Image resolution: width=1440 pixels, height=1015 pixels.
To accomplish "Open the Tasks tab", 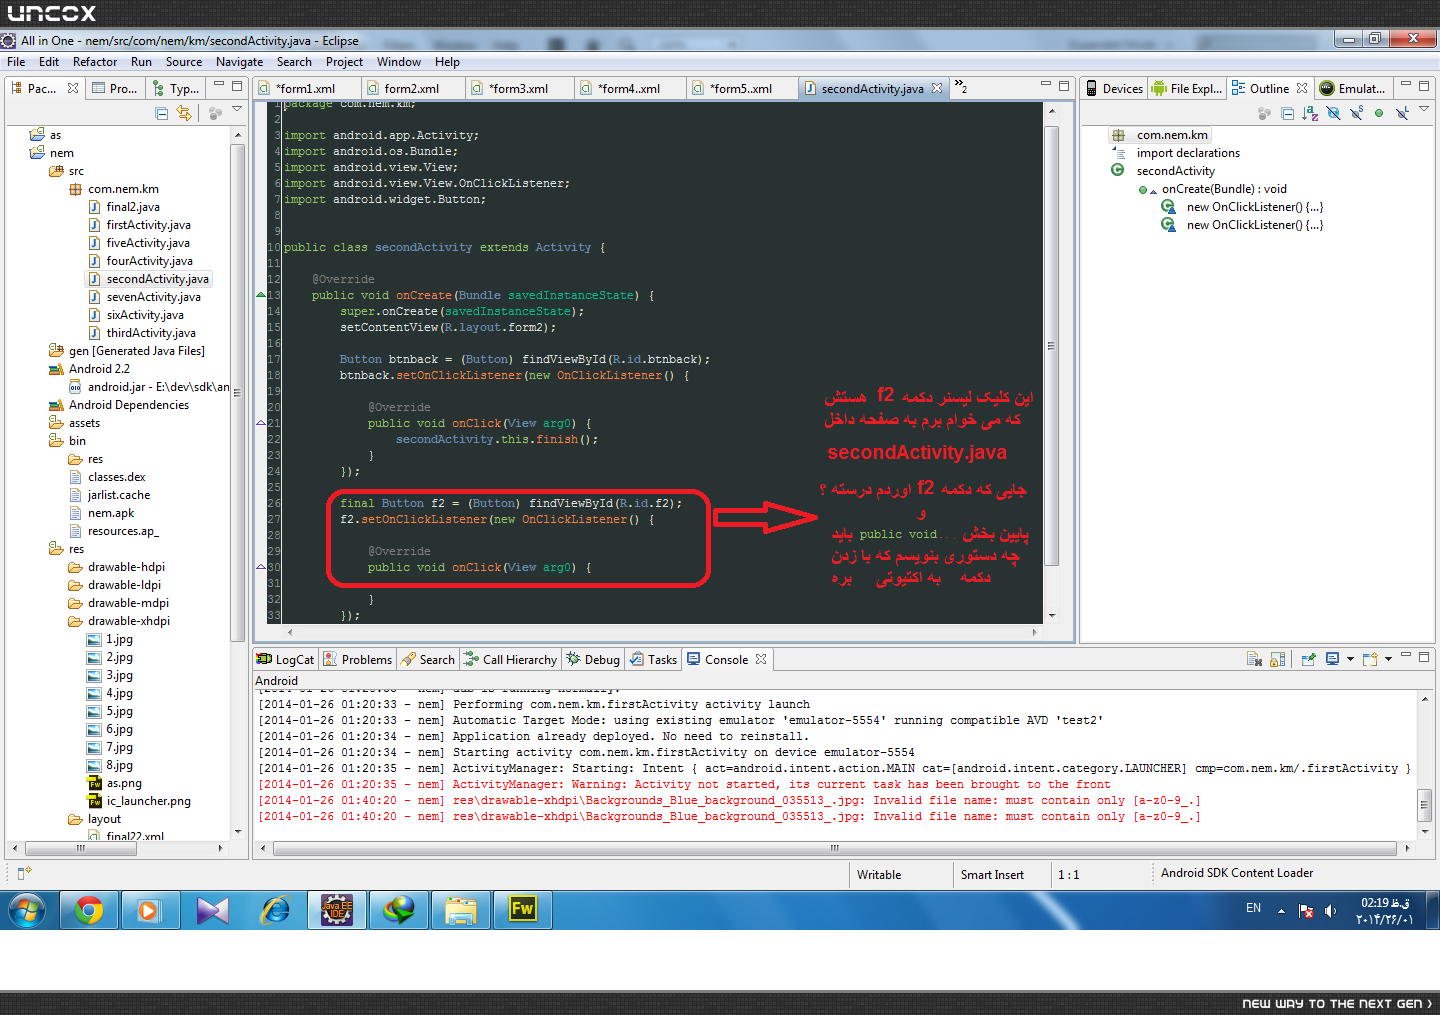I will pyautogui.click(x=653, y=659).
